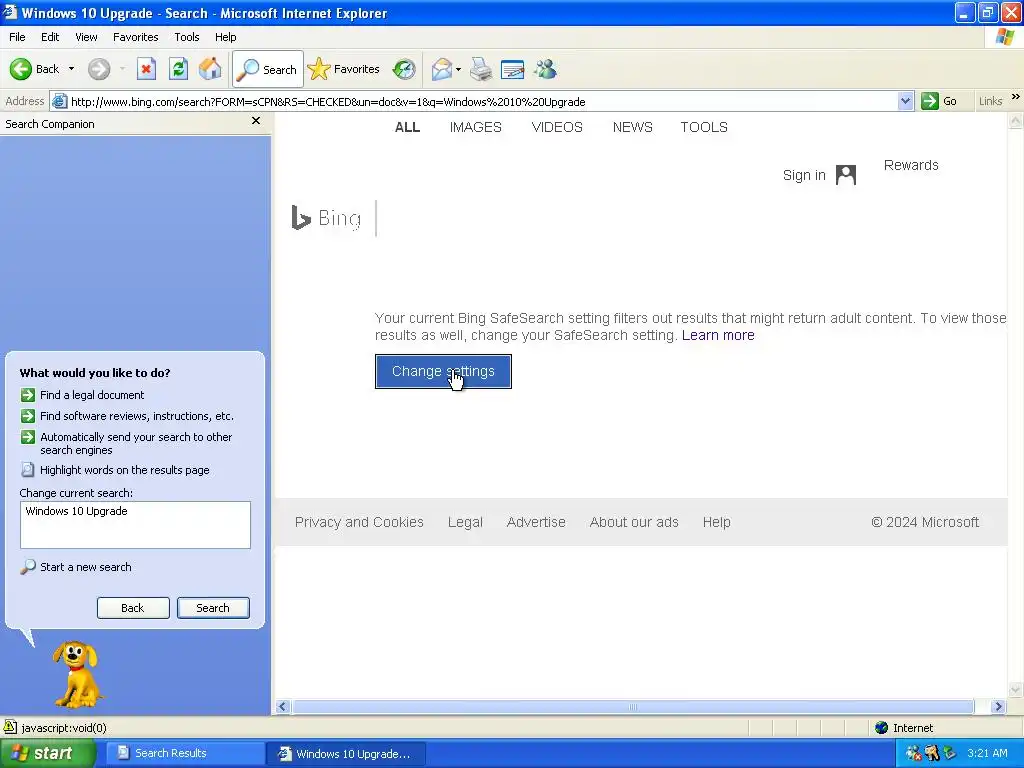The image size is (1024, 768).
Task: Click the Mail envelope icon
Action: tap(442, 69)
